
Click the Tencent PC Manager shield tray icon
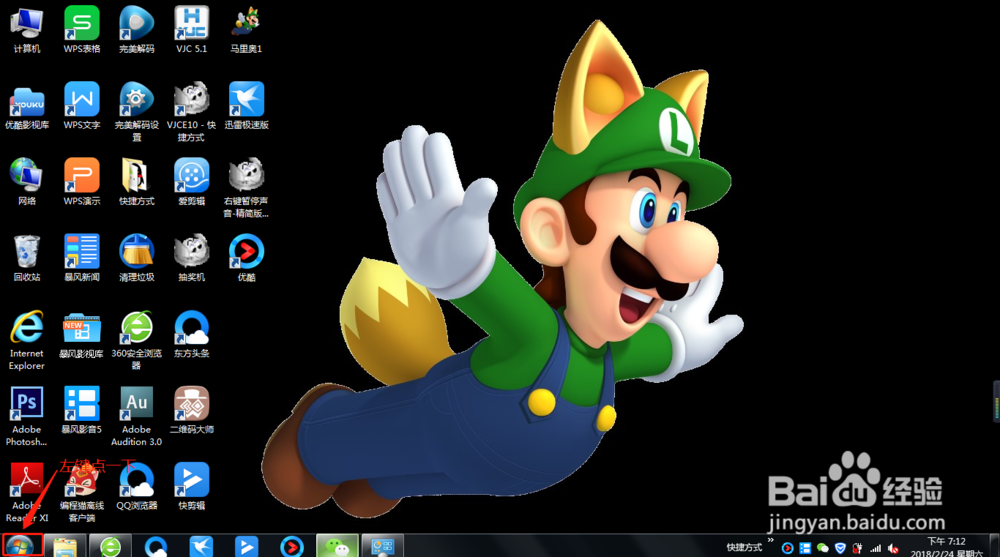[841, 548]
